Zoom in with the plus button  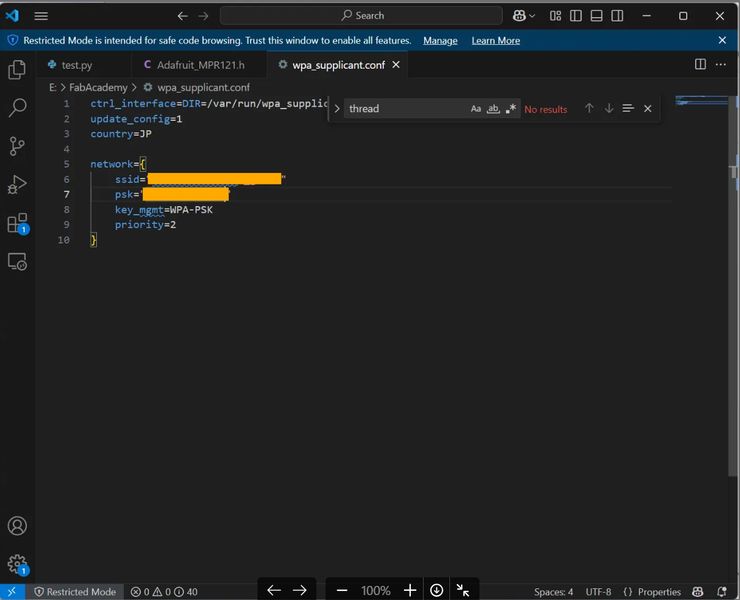(x=410, y=590)
